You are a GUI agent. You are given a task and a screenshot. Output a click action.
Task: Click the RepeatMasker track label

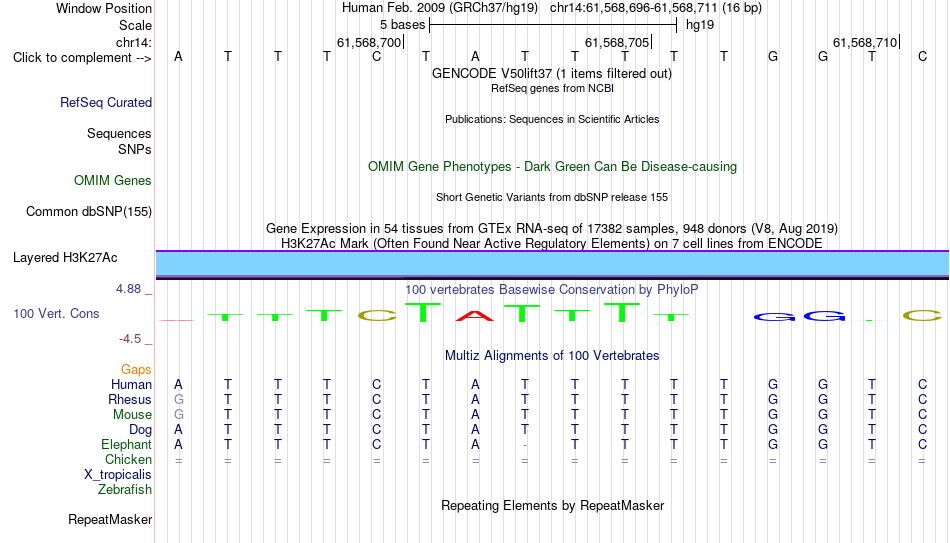pos(110,519)
